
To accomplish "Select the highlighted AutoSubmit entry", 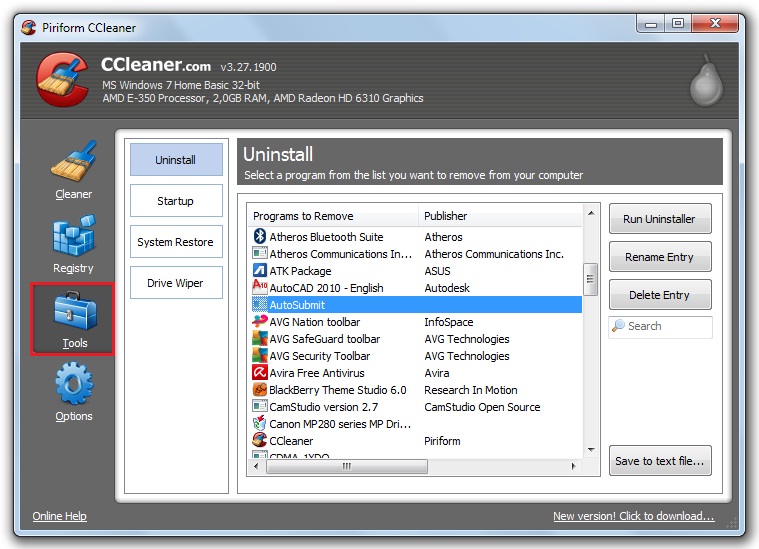I will [417, 305].
